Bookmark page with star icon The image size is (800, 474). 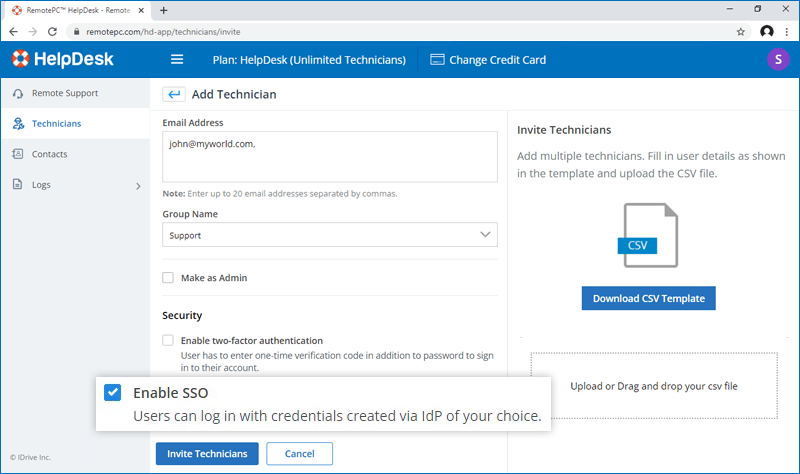740,31
